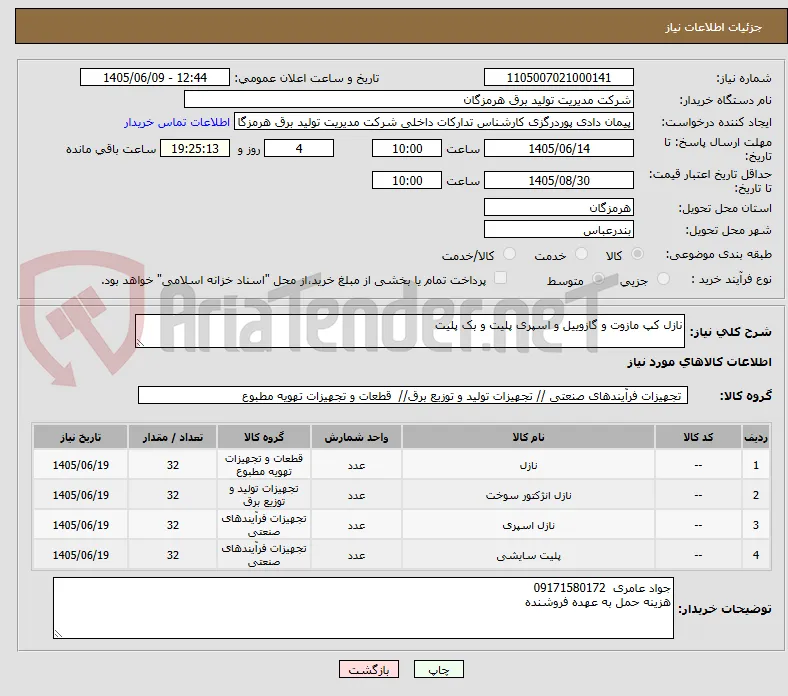Click the price validity time field, 10:00 next to 1405/08/30
The height and width of the screenshot is (696, 788).
407,180
